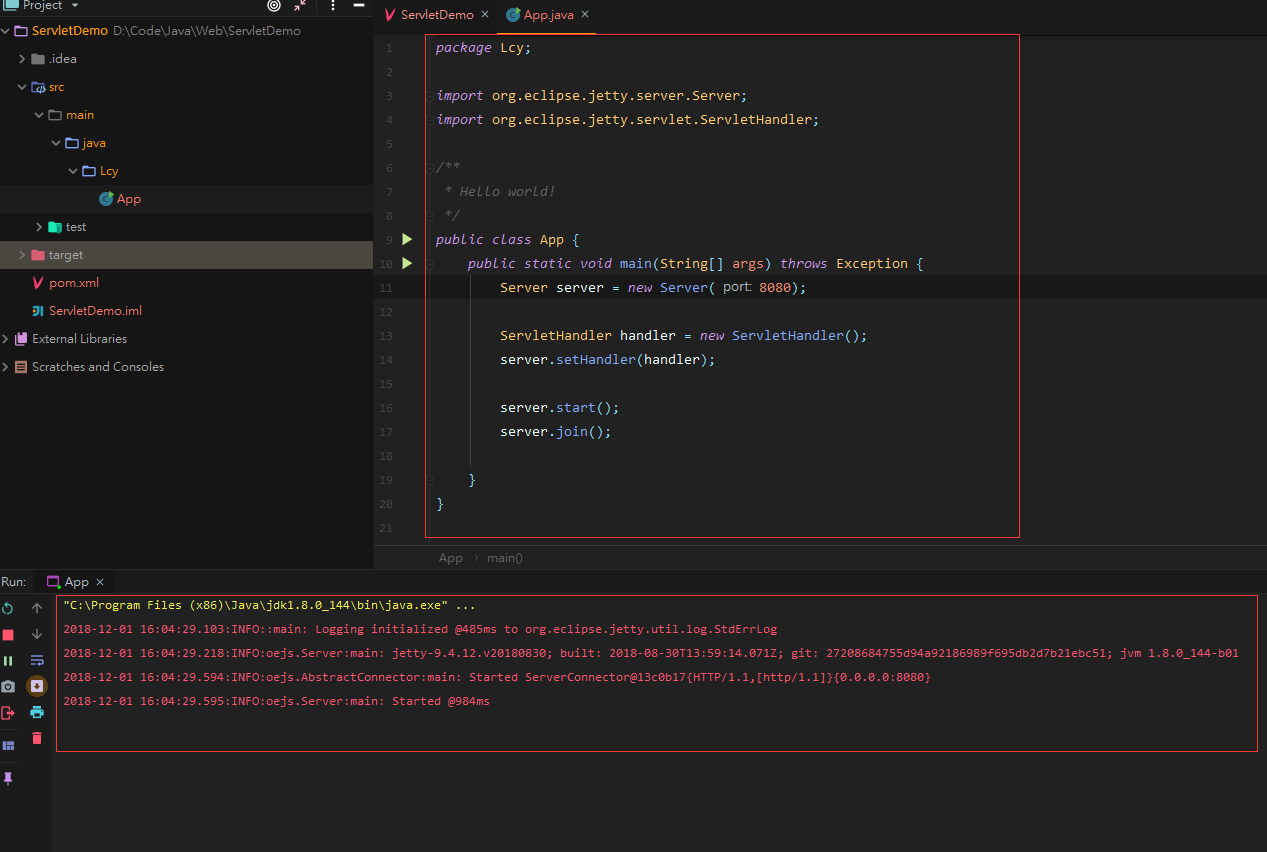Rerun the App run configuration
1267x852 pixels.
point(8,608)
